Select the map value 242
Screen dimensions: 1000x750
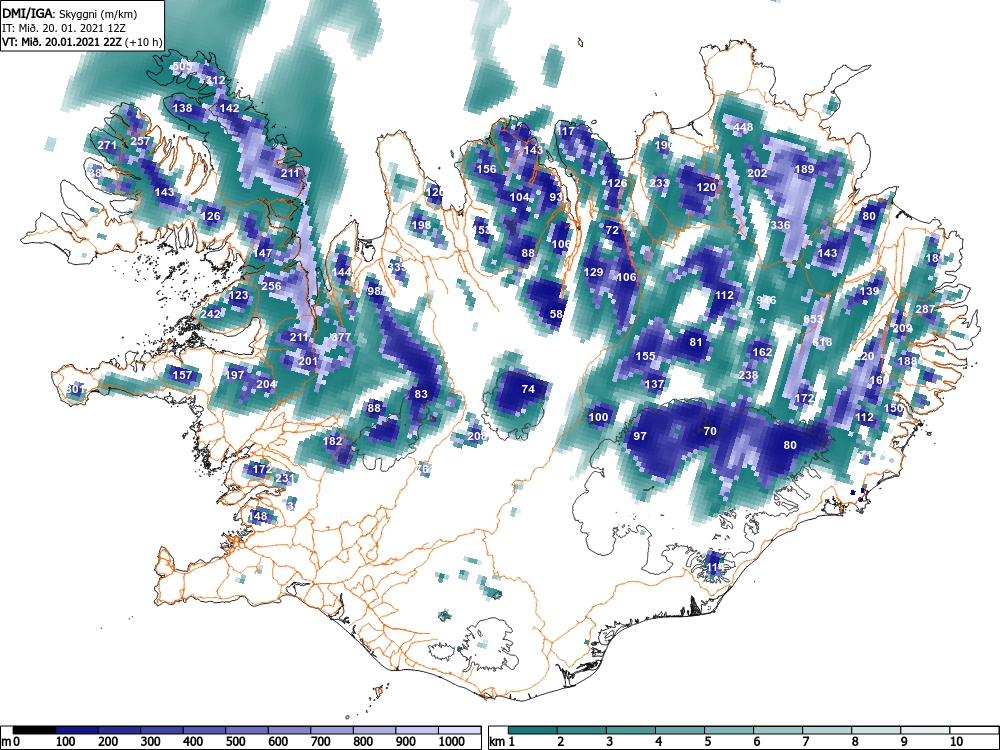[x=210, y=314]
